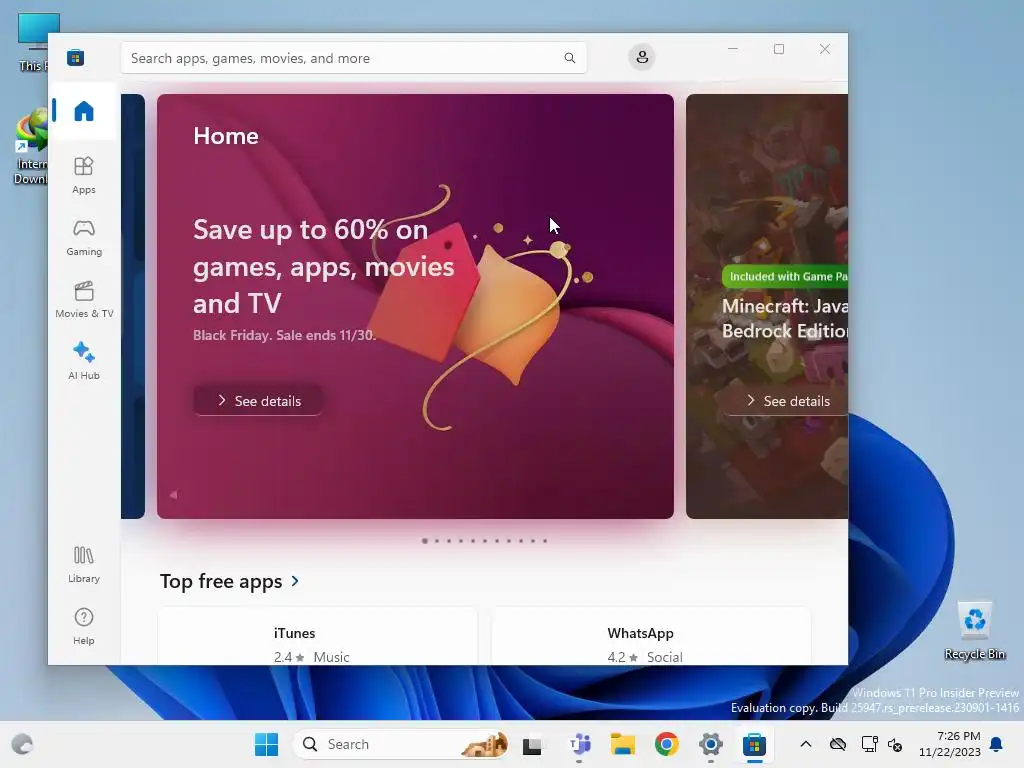Screen dimensions: 1024x768
Task: Click the OneDrive cloud tray icon
Action: coord(837,744)
